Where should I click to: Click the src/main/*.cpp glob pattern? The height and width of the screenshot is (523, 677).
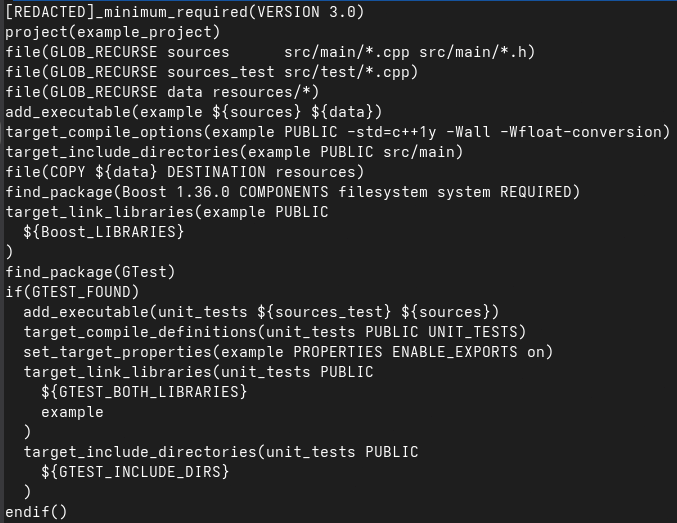(x=347, y=52)
